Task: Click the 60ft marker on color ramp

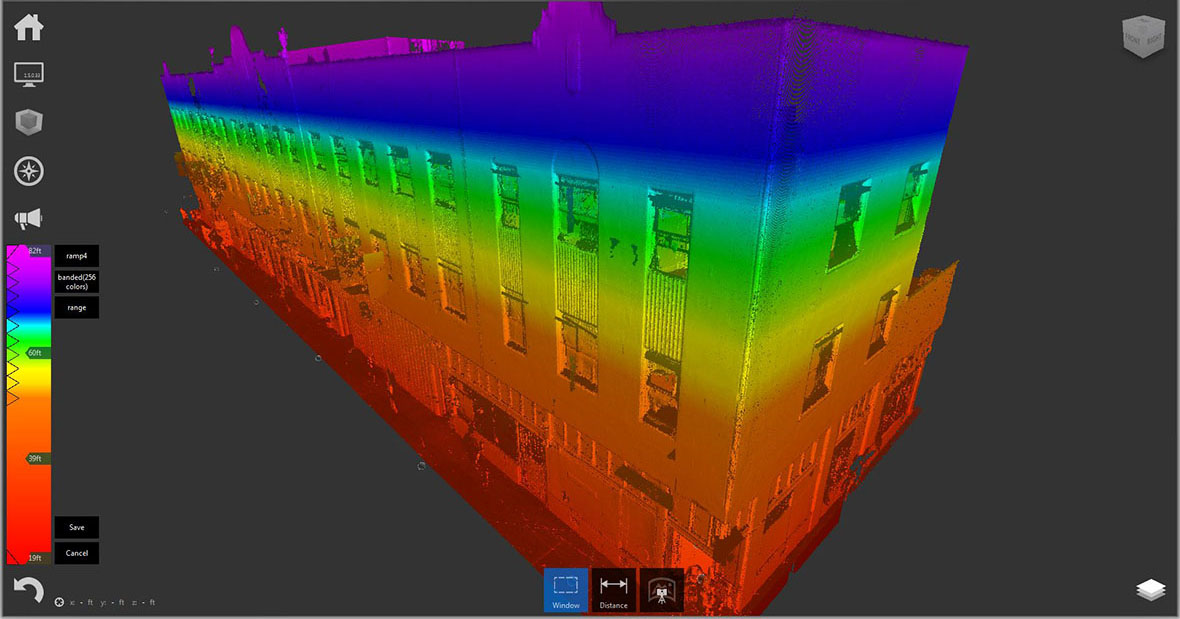Action: [x=35, y=353]
